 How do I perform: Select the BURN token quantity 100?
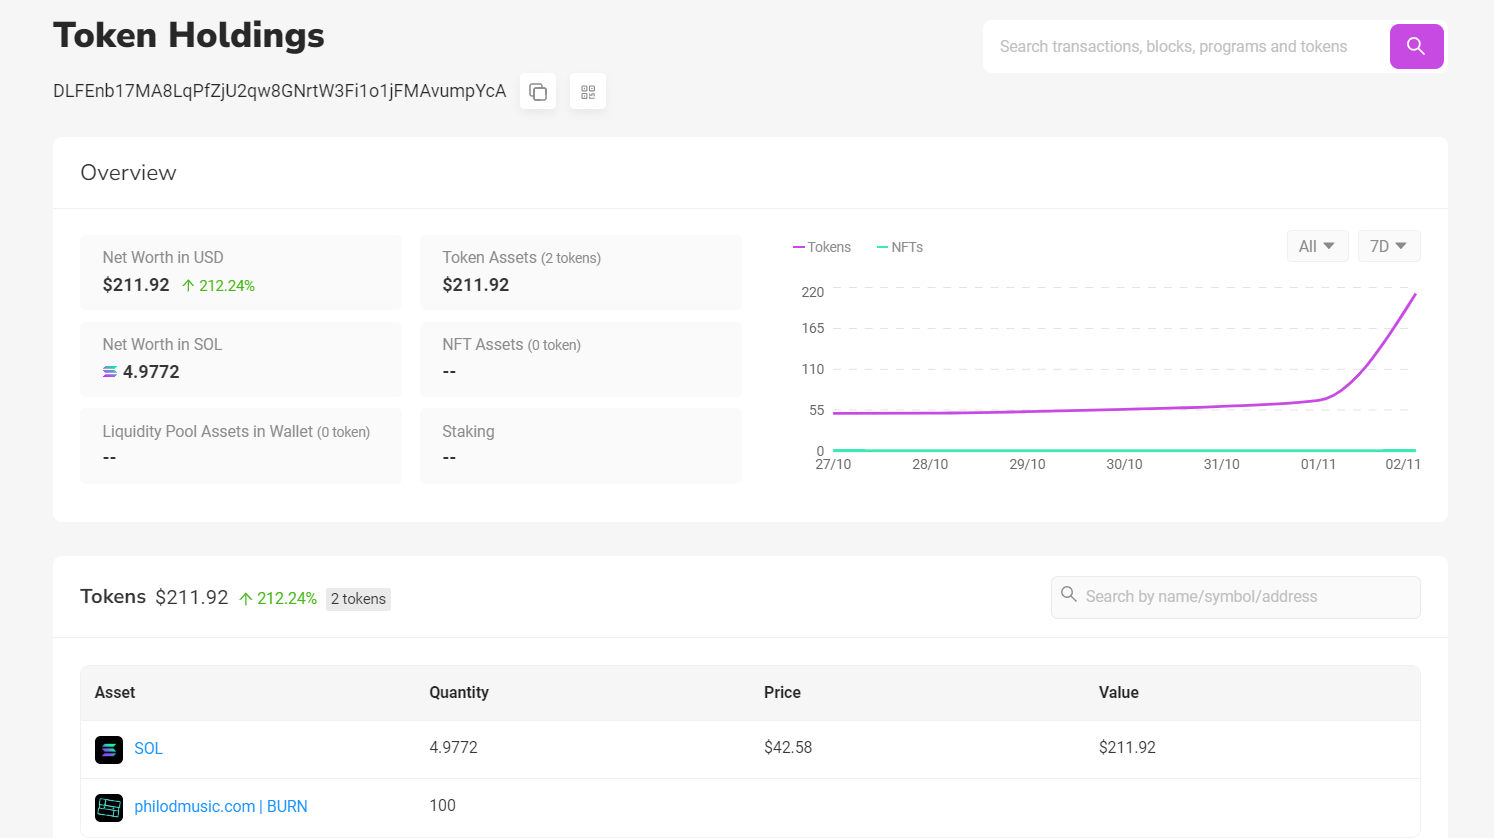(x=442, y=805)
